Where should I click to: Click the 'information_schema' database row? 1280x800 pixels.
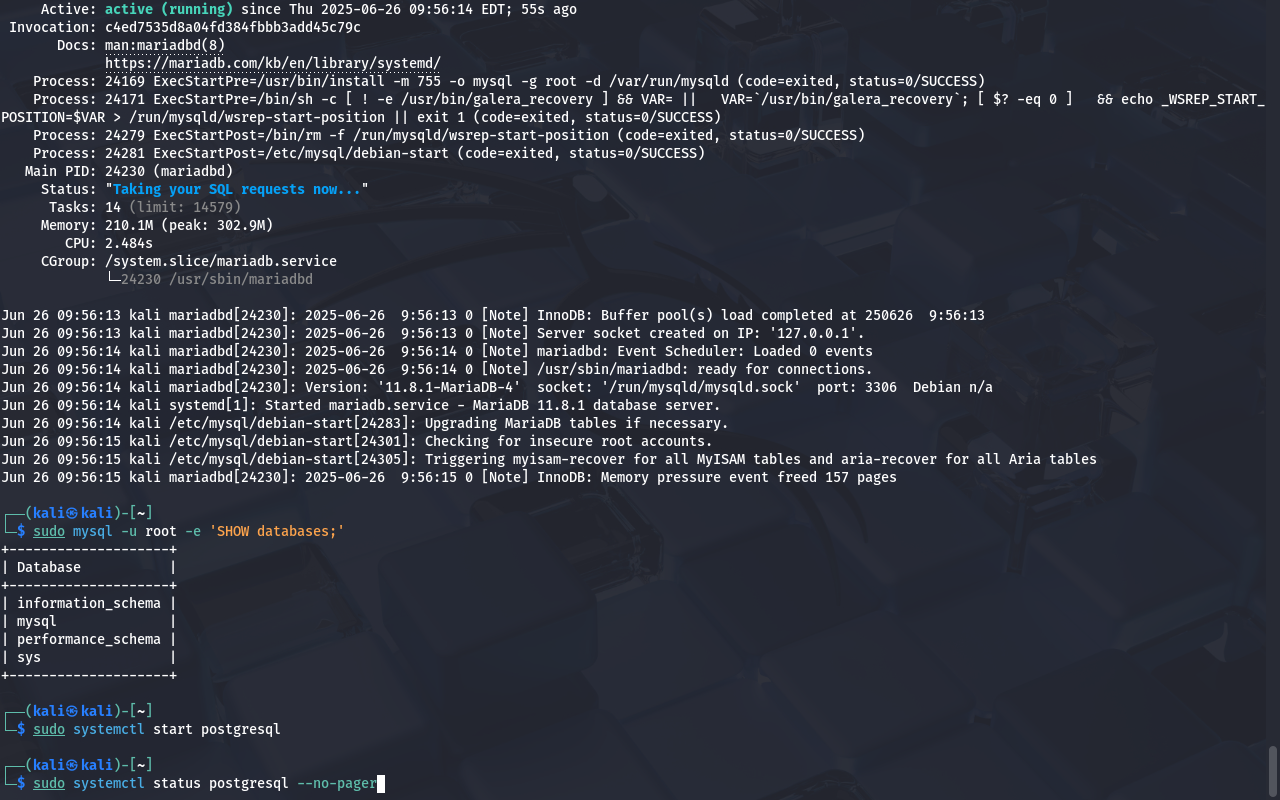coord(89,603)
